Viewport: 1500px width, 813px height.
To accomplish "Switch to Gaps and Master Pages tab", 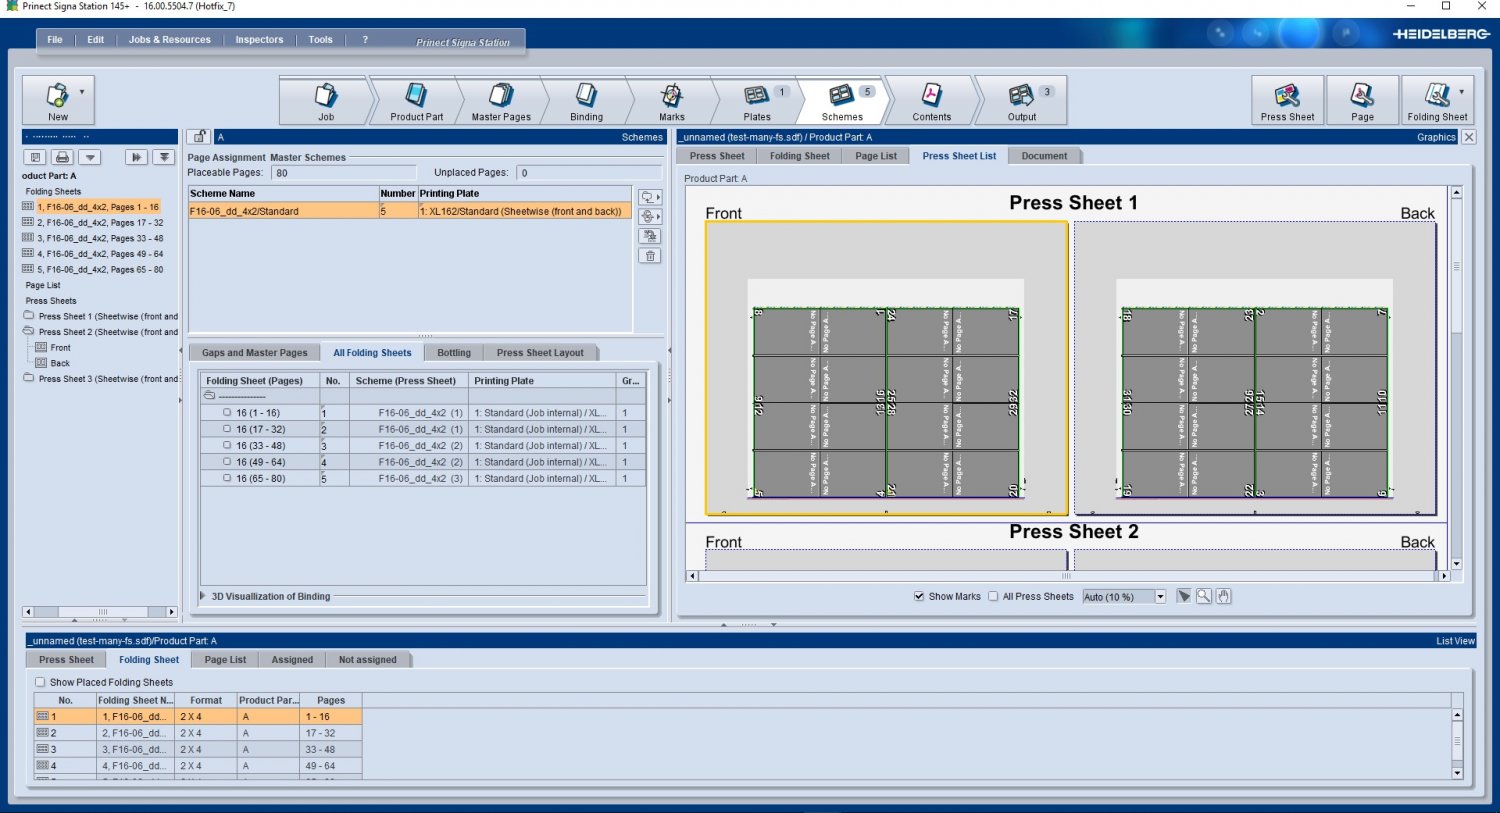I will pos(255,353).
